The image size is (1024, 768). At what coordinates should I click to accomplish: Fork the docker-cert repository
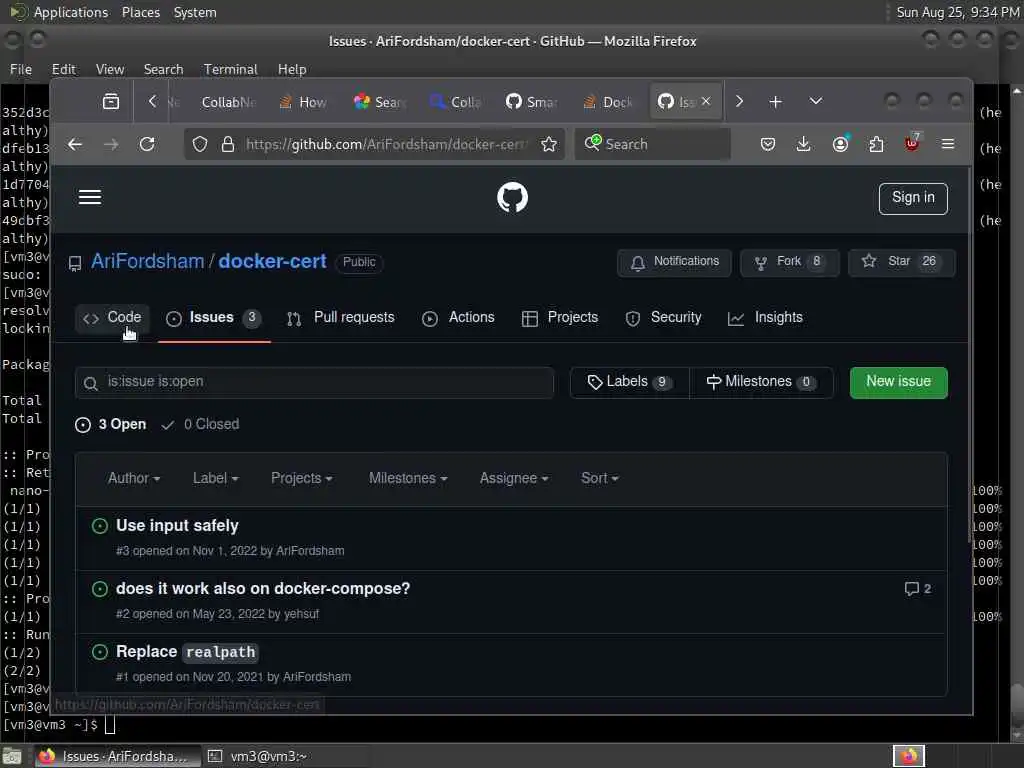[x=790, y=262]
